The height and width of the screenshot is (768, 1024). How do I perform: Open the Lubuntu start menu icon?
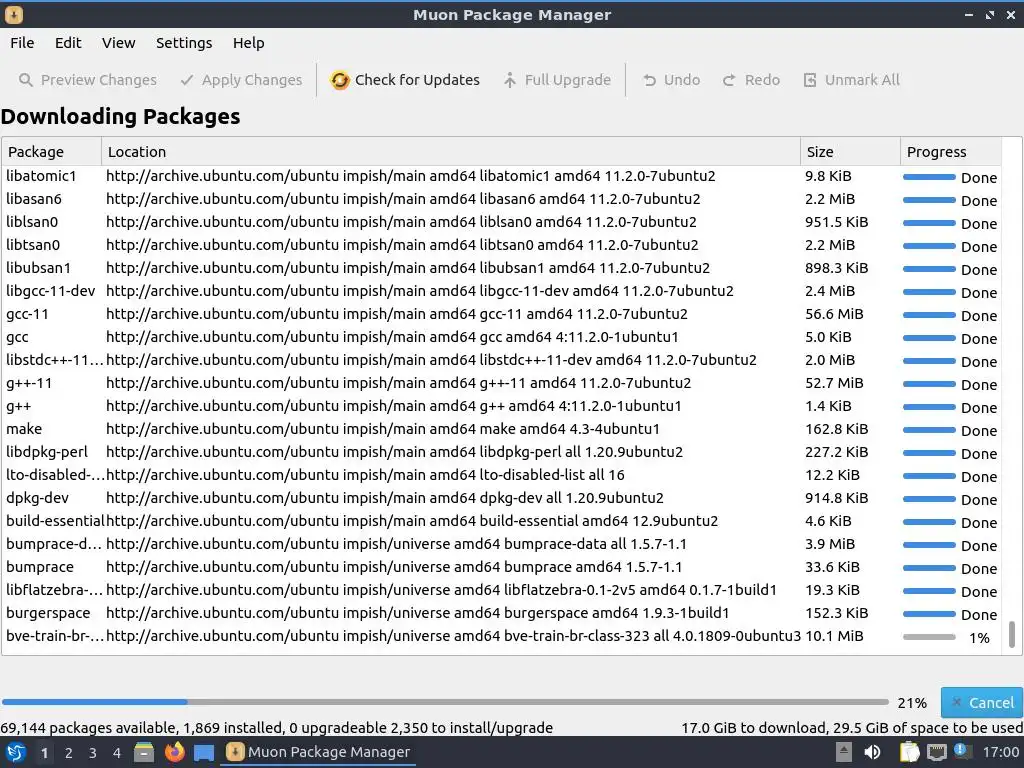(15, 752)
